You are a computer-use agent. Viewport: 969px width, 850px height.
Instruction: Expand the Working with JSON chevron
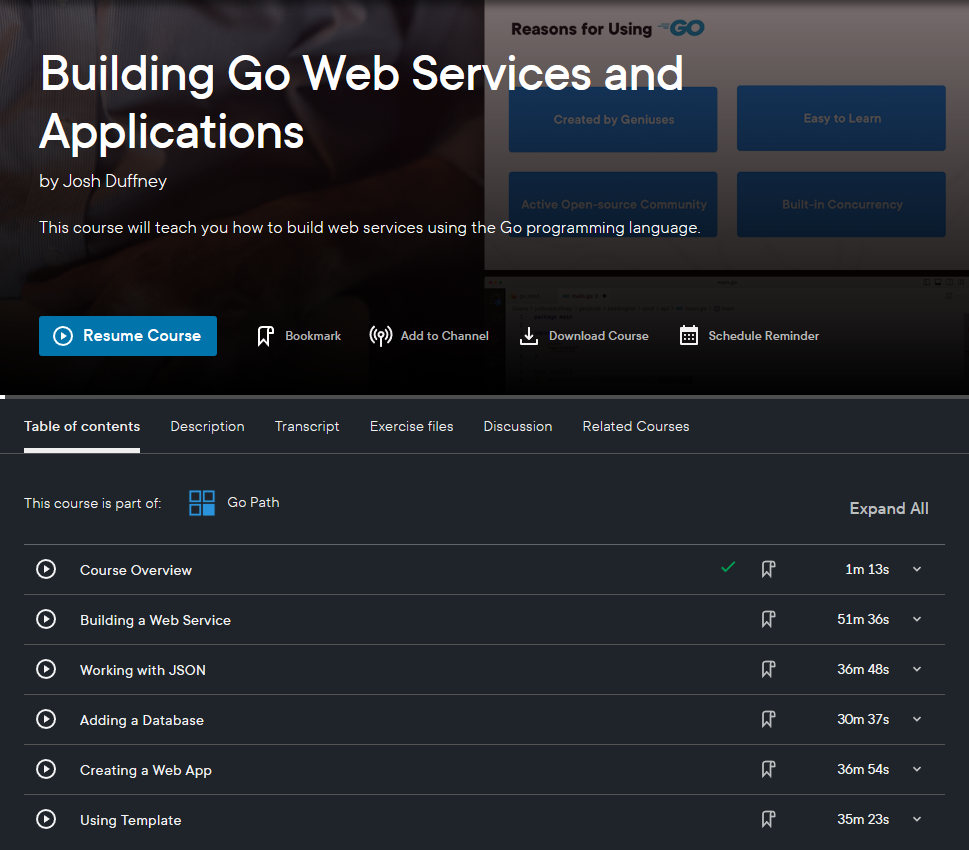(917, 669)
